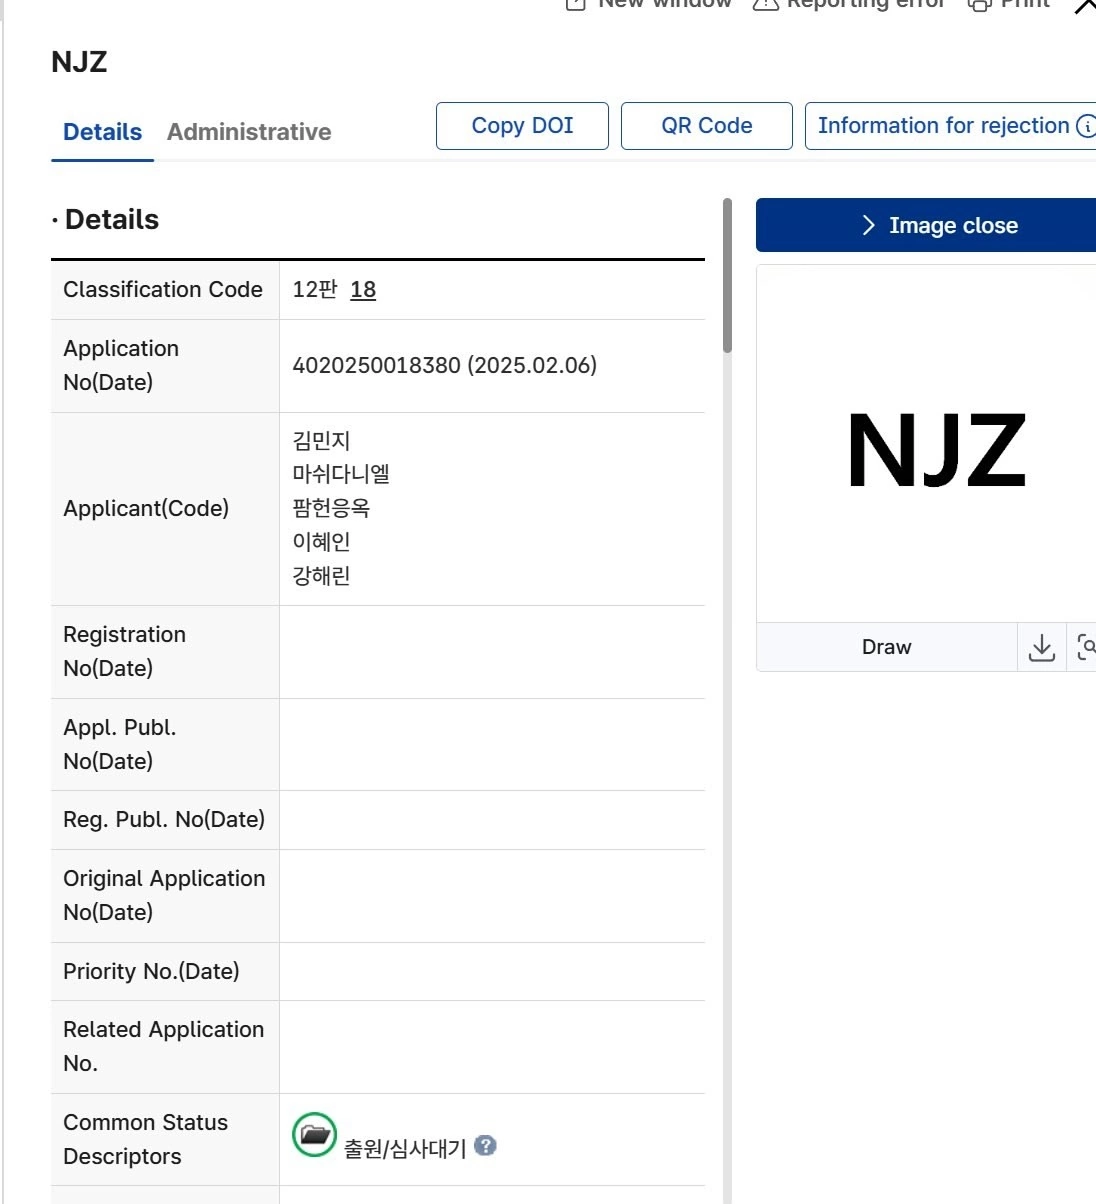Open New window link
This screenshot has width=1096, height=1204.
pos(649,4)
